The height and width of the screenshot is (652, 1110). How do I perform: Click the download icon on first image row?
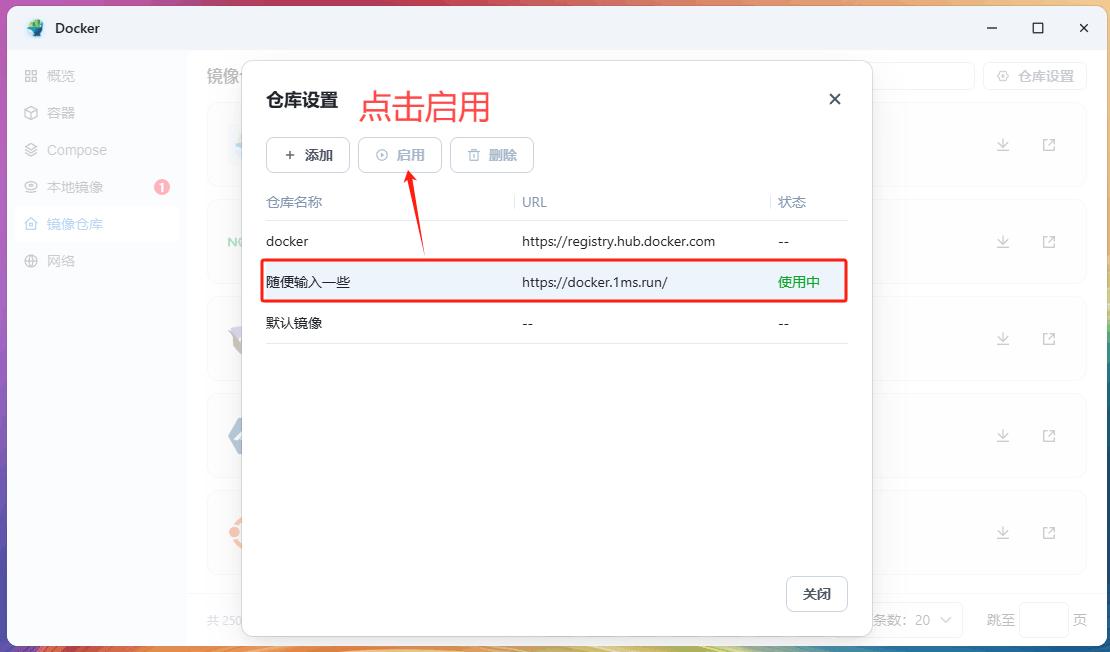[1003, 145]
